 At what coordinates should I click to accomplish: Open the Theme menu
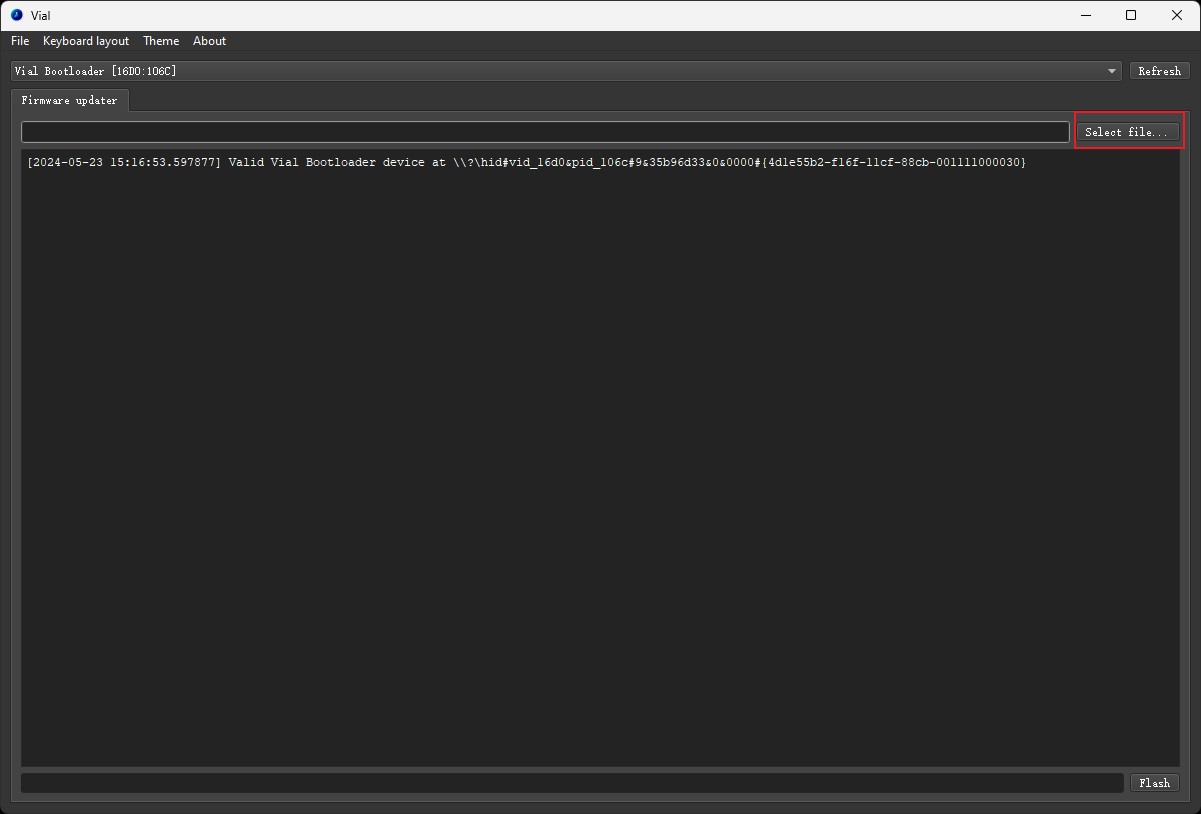(x=161, y=41)
